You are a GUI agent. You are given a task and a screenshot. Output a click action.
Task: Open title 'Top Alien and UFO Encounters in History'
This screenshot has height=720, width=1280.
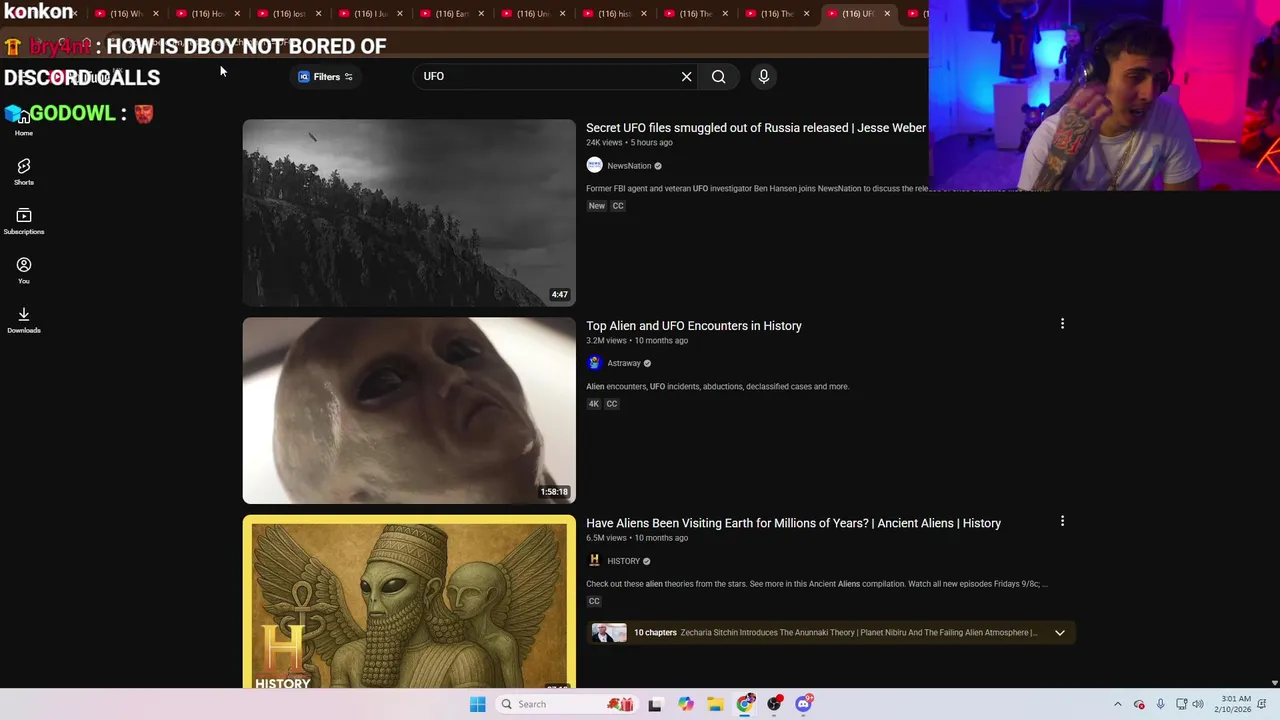point(694,326)
